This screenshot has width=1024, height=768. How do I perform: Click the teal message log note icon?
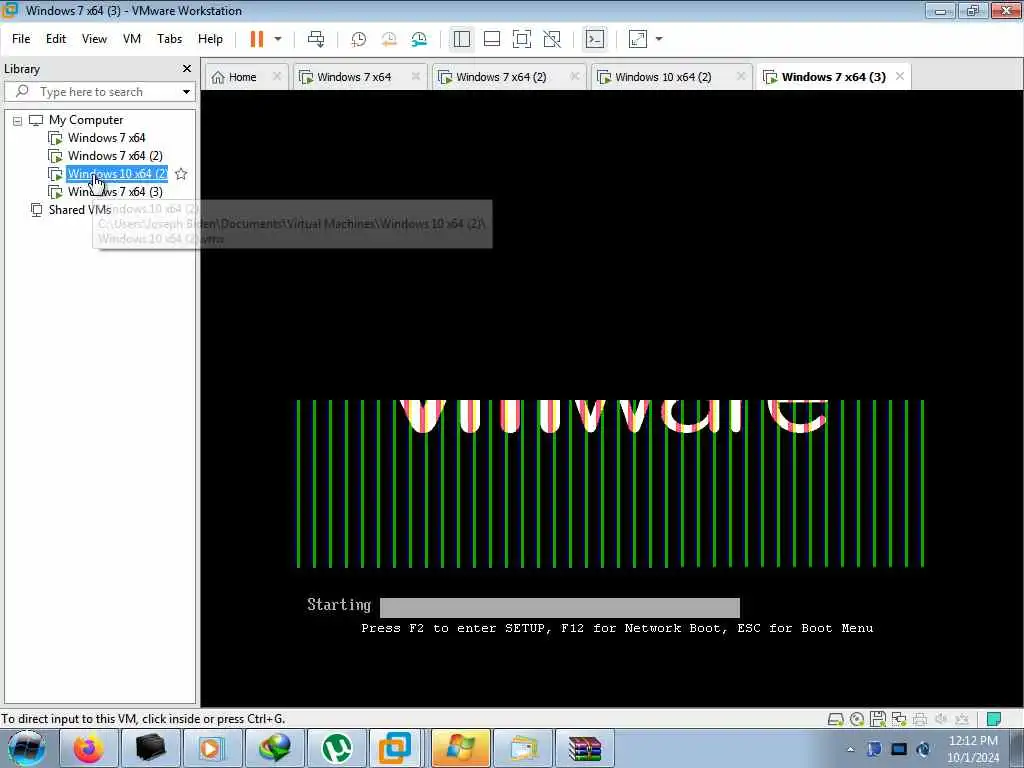coord(994,720)
